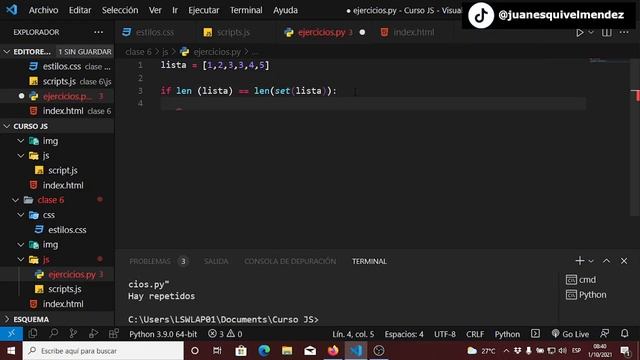640x360 pixels.
Task: Show the CONSOLA DE DEPURACIÓN tab
Action: click(x=290, y=261)
